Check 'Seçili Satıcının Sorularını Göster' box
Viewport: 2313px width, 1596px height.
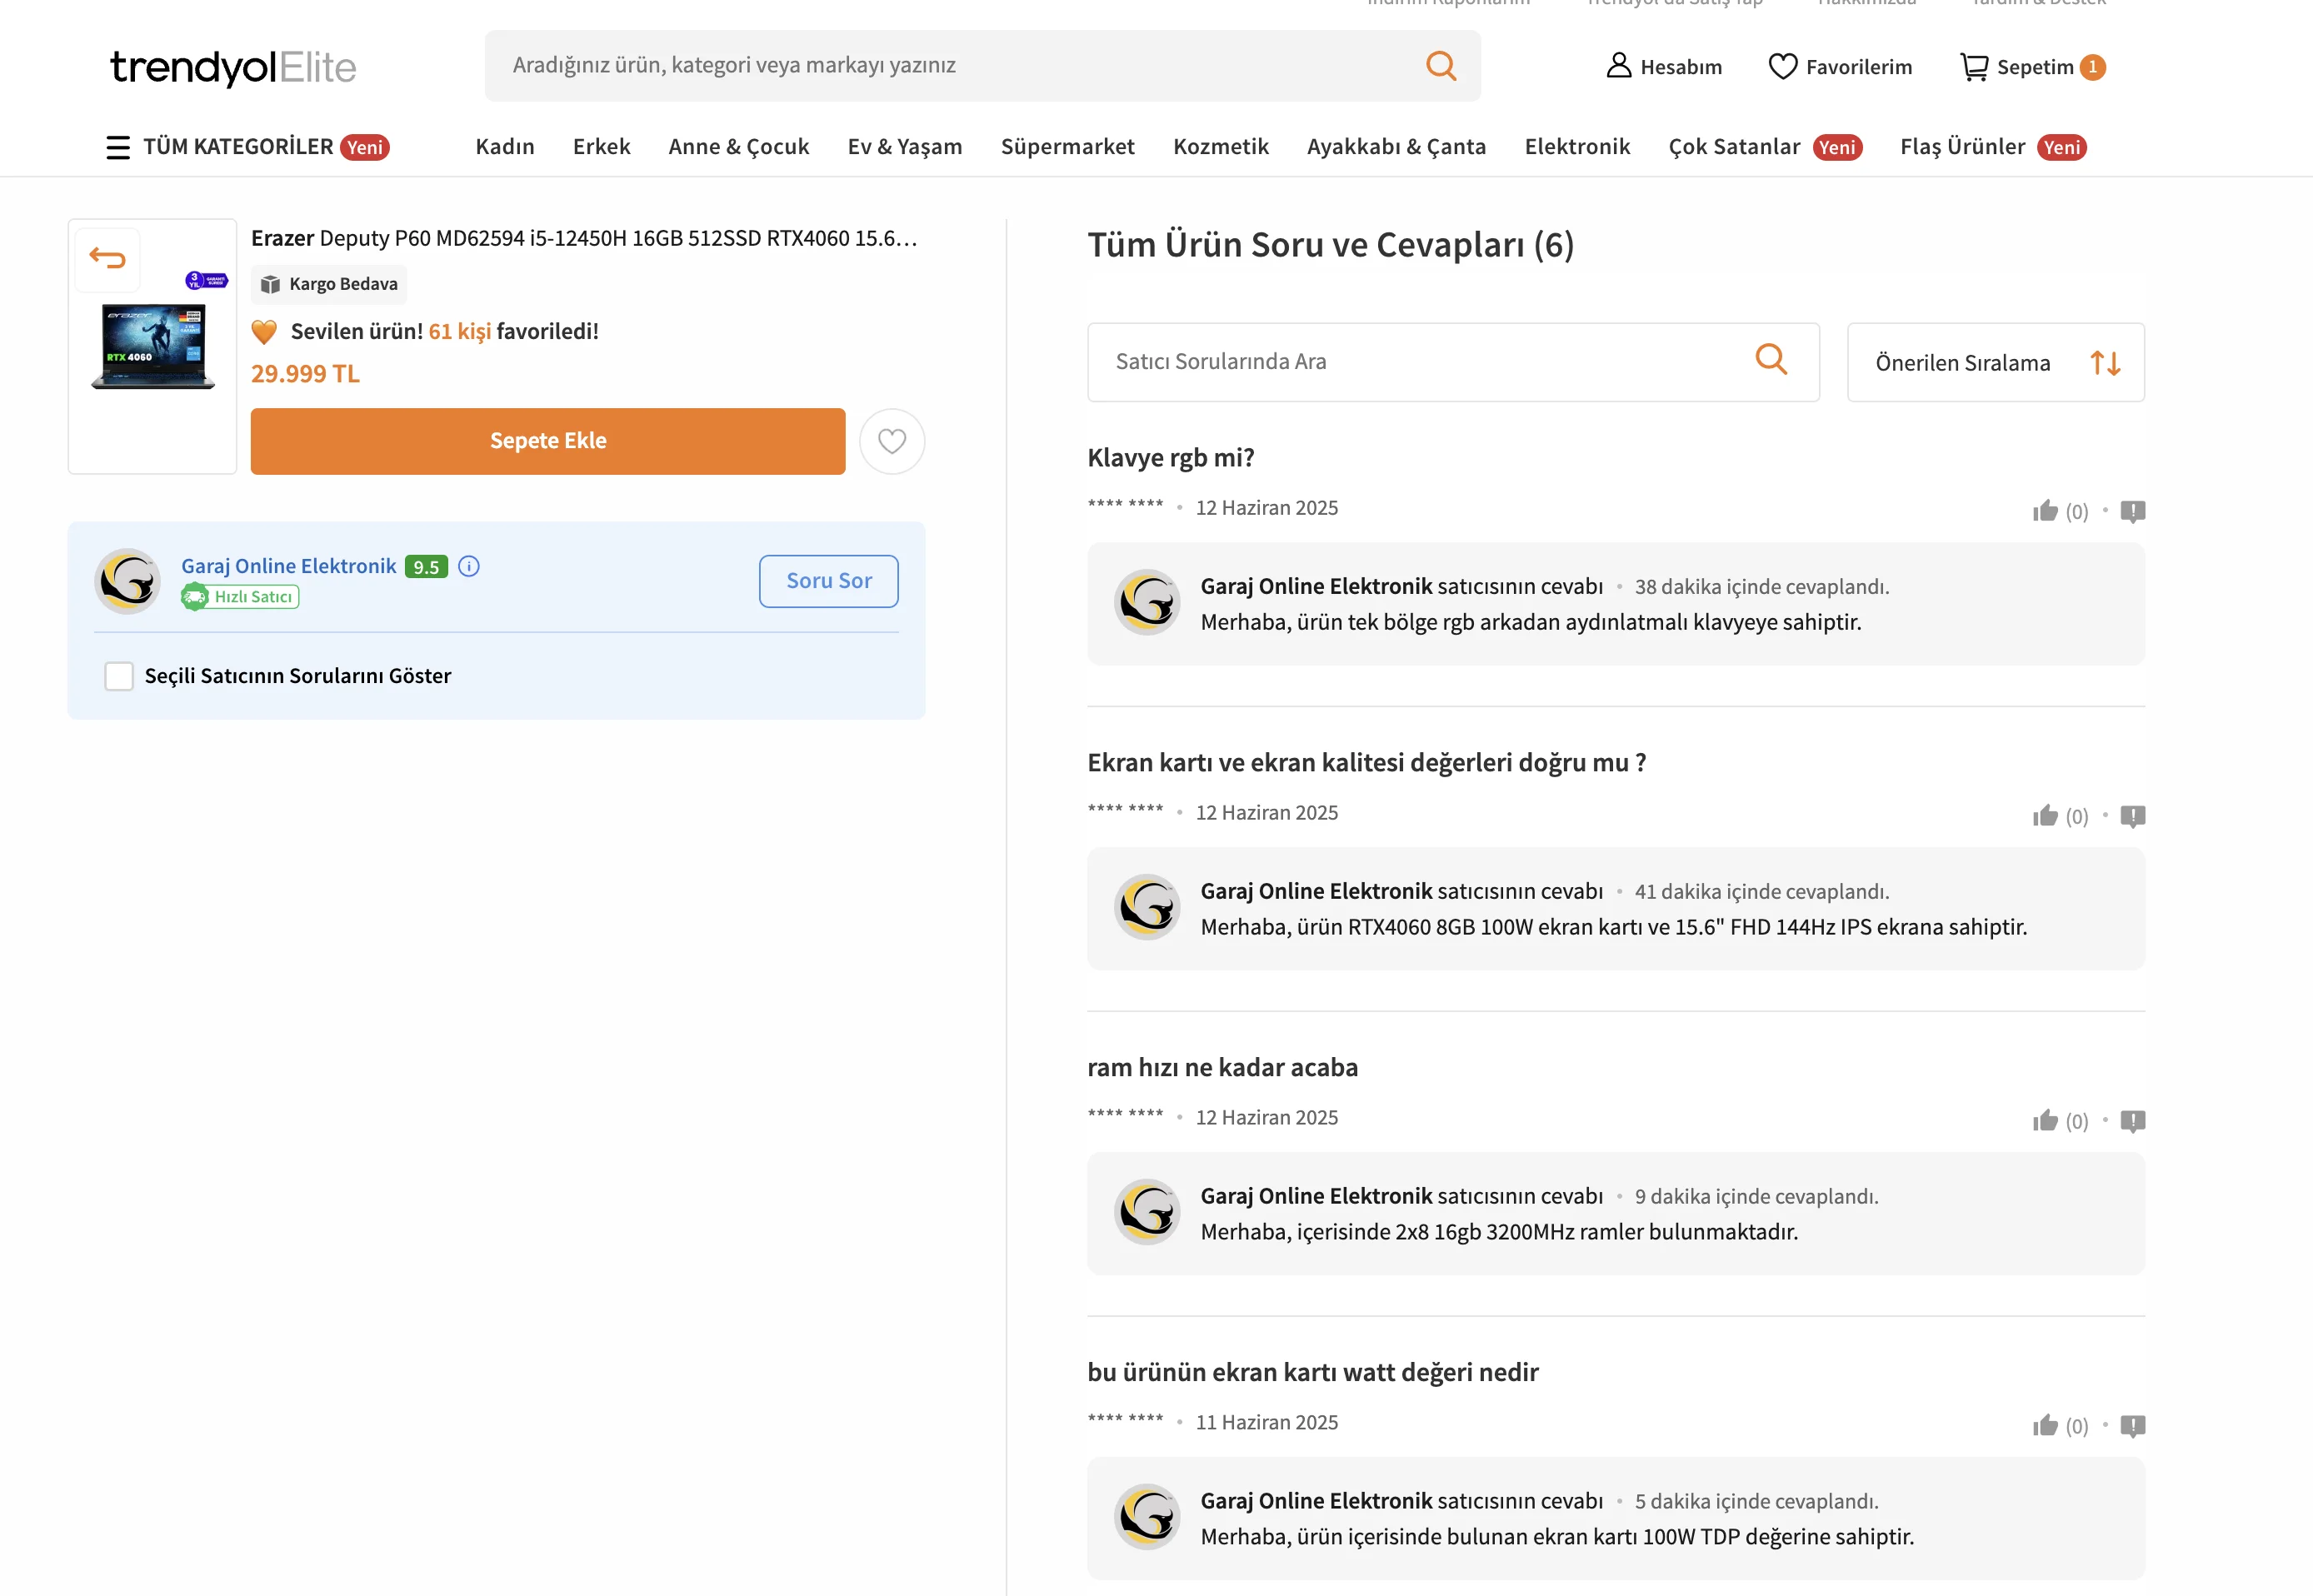click(119, 676)
